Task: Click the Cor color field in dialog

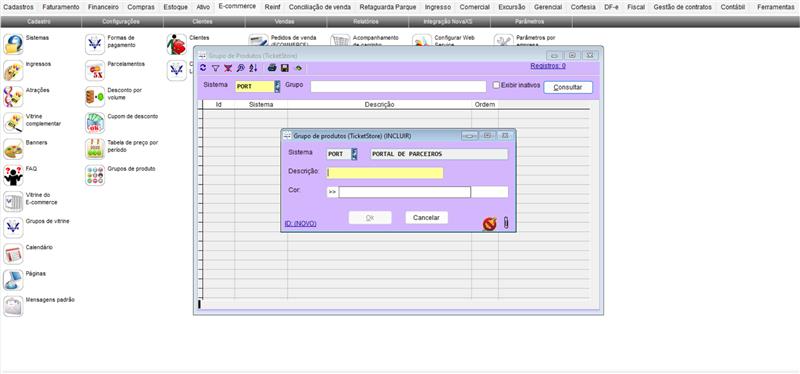Action: [405, 192]
